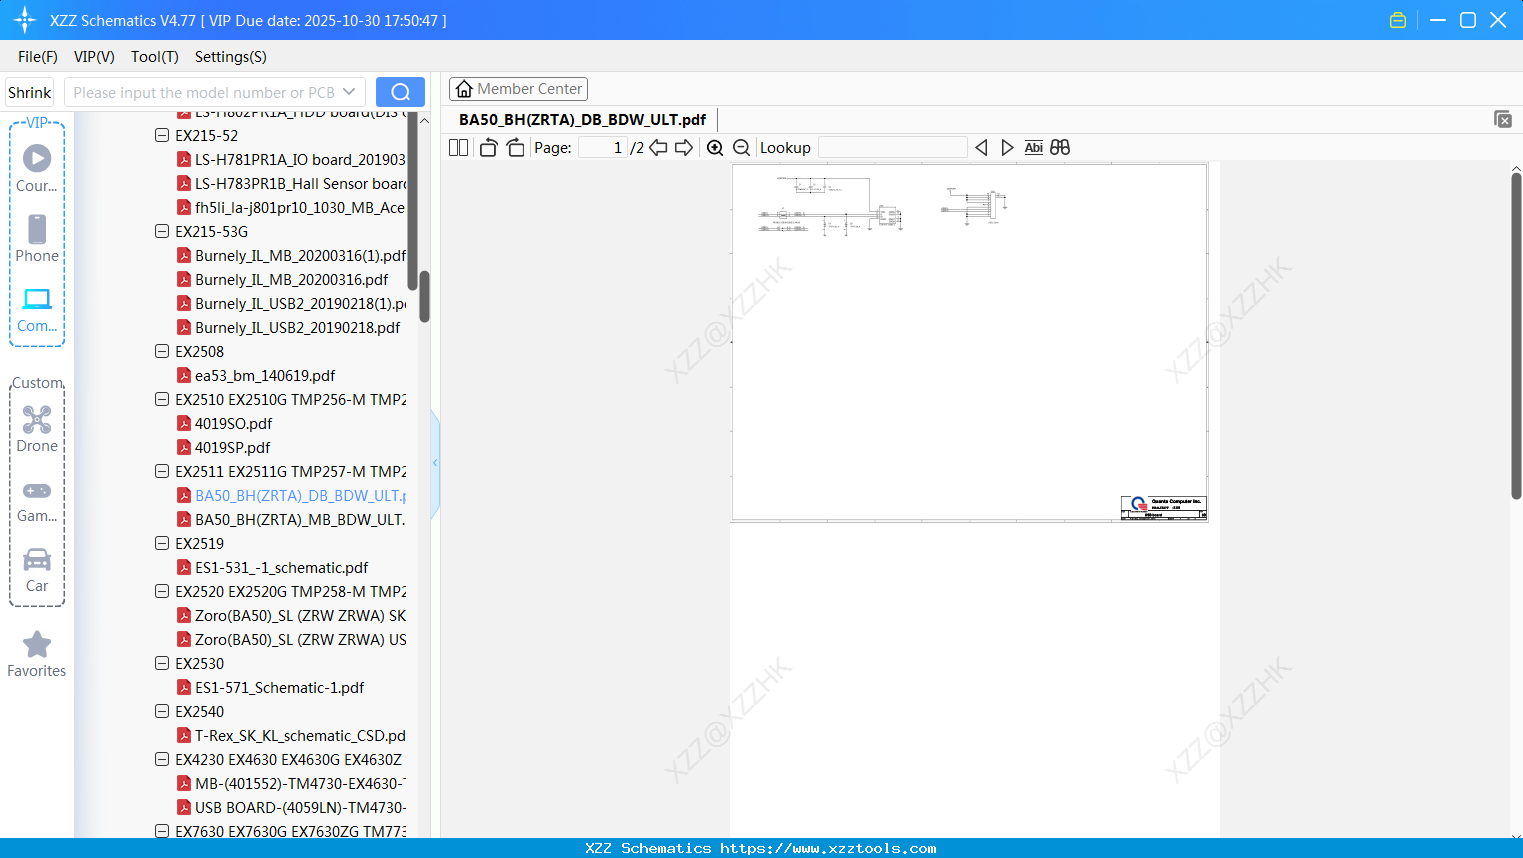Screen dimensions: 1523x858
Task: Open T-Rex_SK_KL_schematic_CSD file
Action: coord(291,735)
